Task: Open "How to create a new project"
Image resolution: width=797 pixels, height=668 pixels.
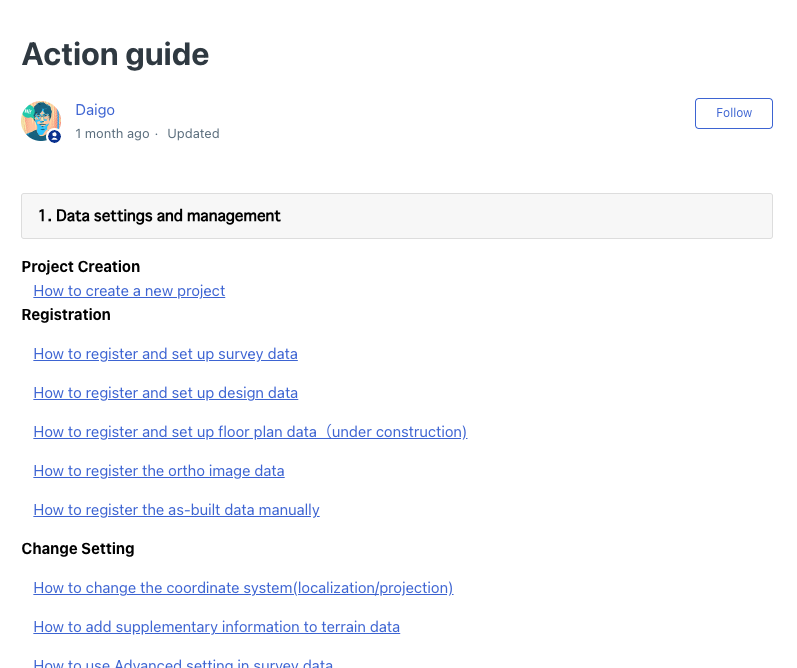Action: [129, 291]
